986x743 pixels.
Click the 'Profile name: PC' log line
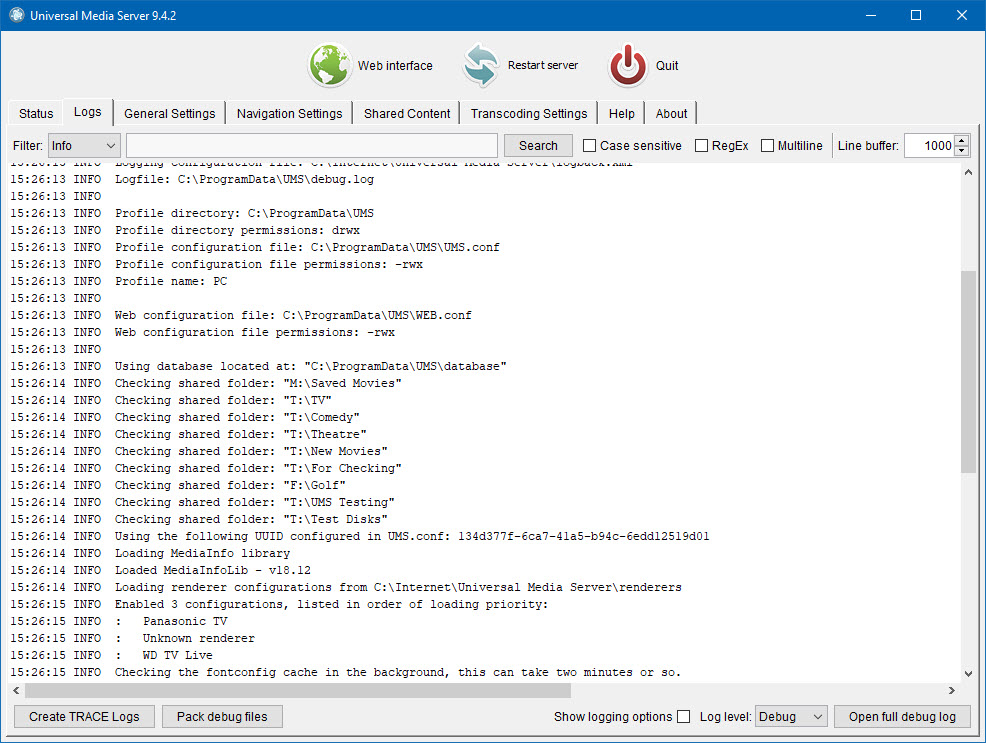(x=118, y=281)
